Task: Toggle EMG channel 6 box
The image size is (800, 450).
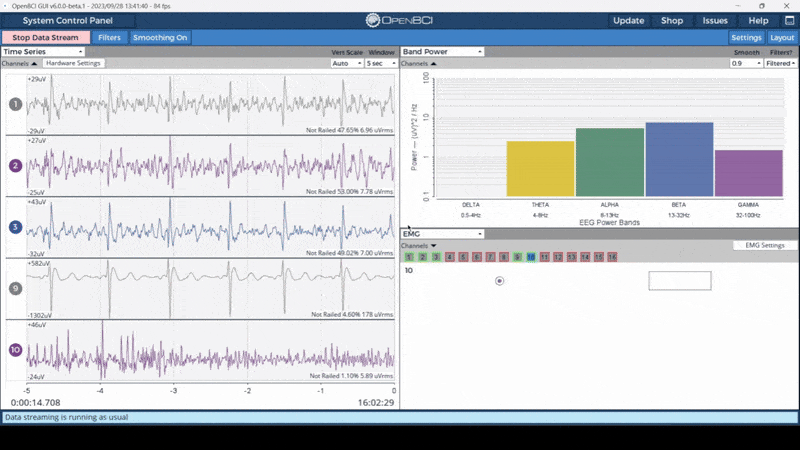Action: pyautogui.click(x=477, y=257)
